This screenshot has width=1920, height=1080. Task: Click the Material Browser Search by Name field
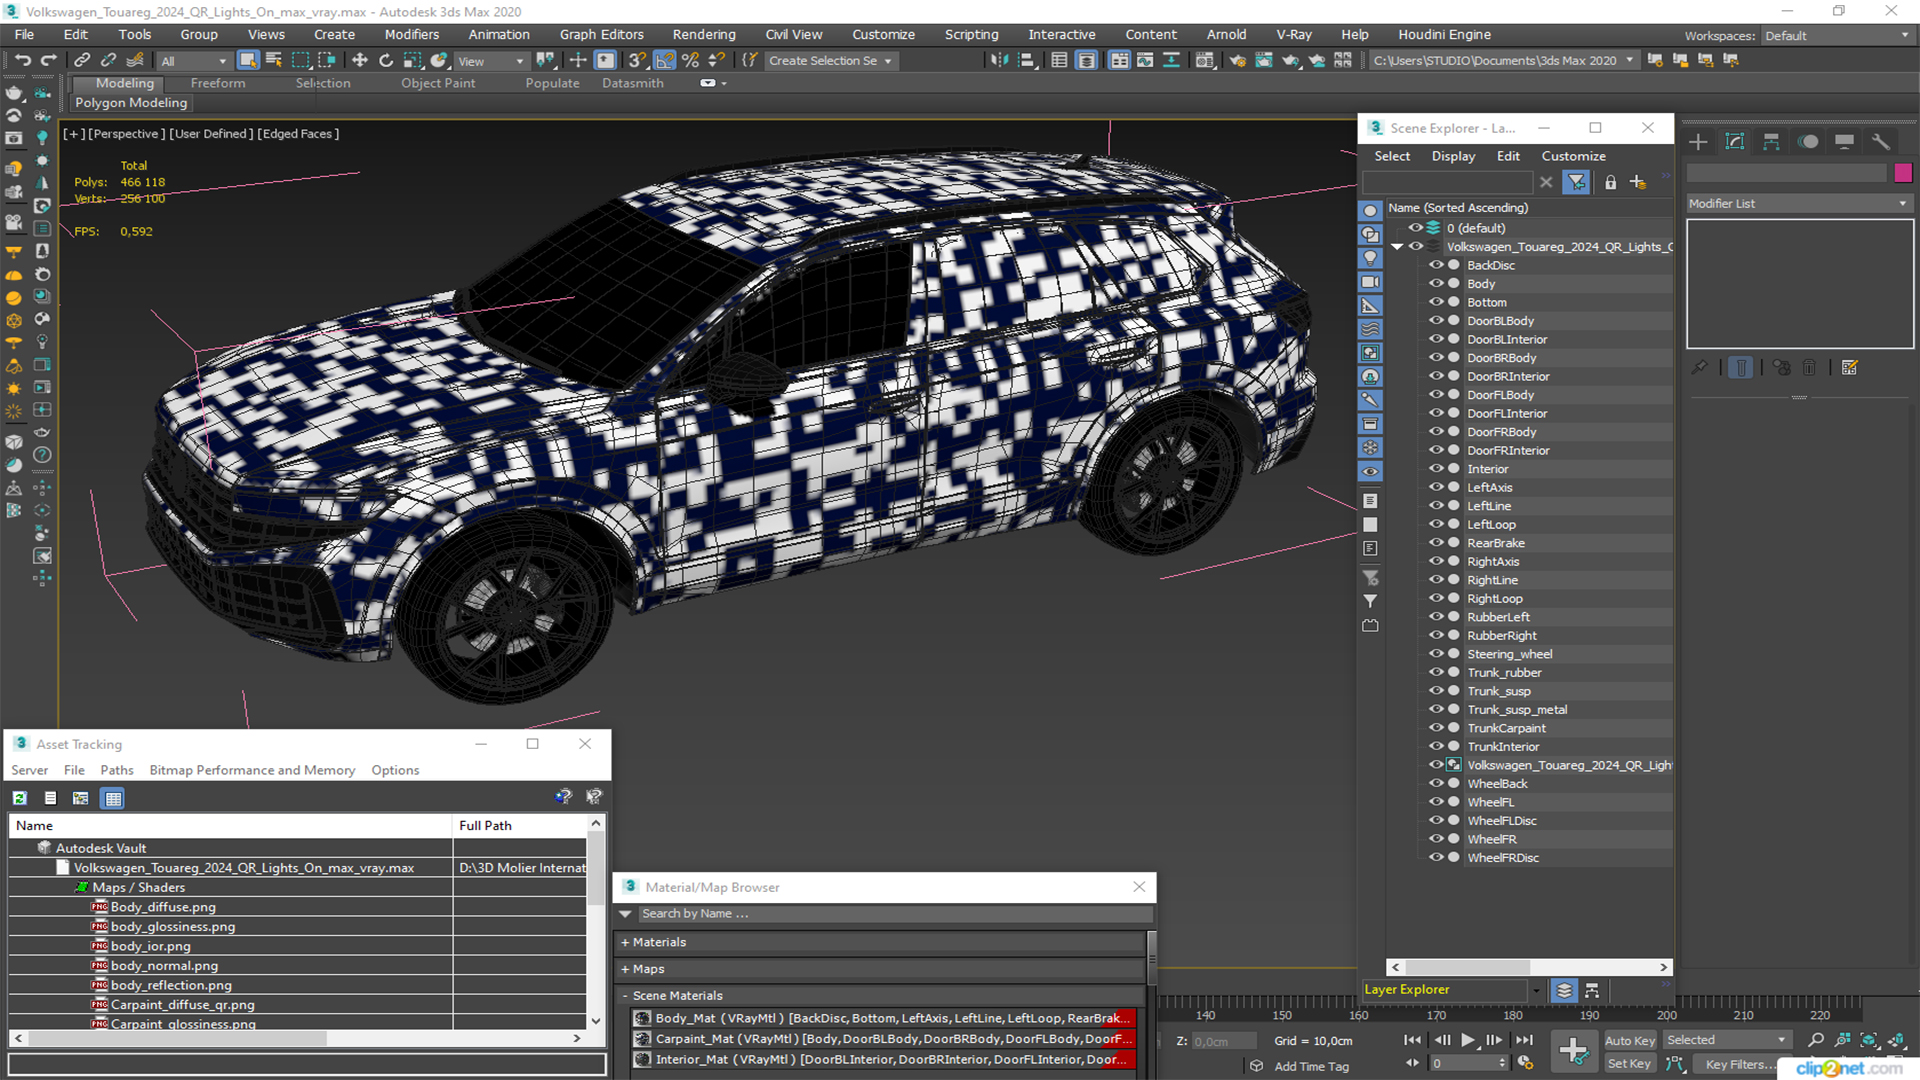895,914
